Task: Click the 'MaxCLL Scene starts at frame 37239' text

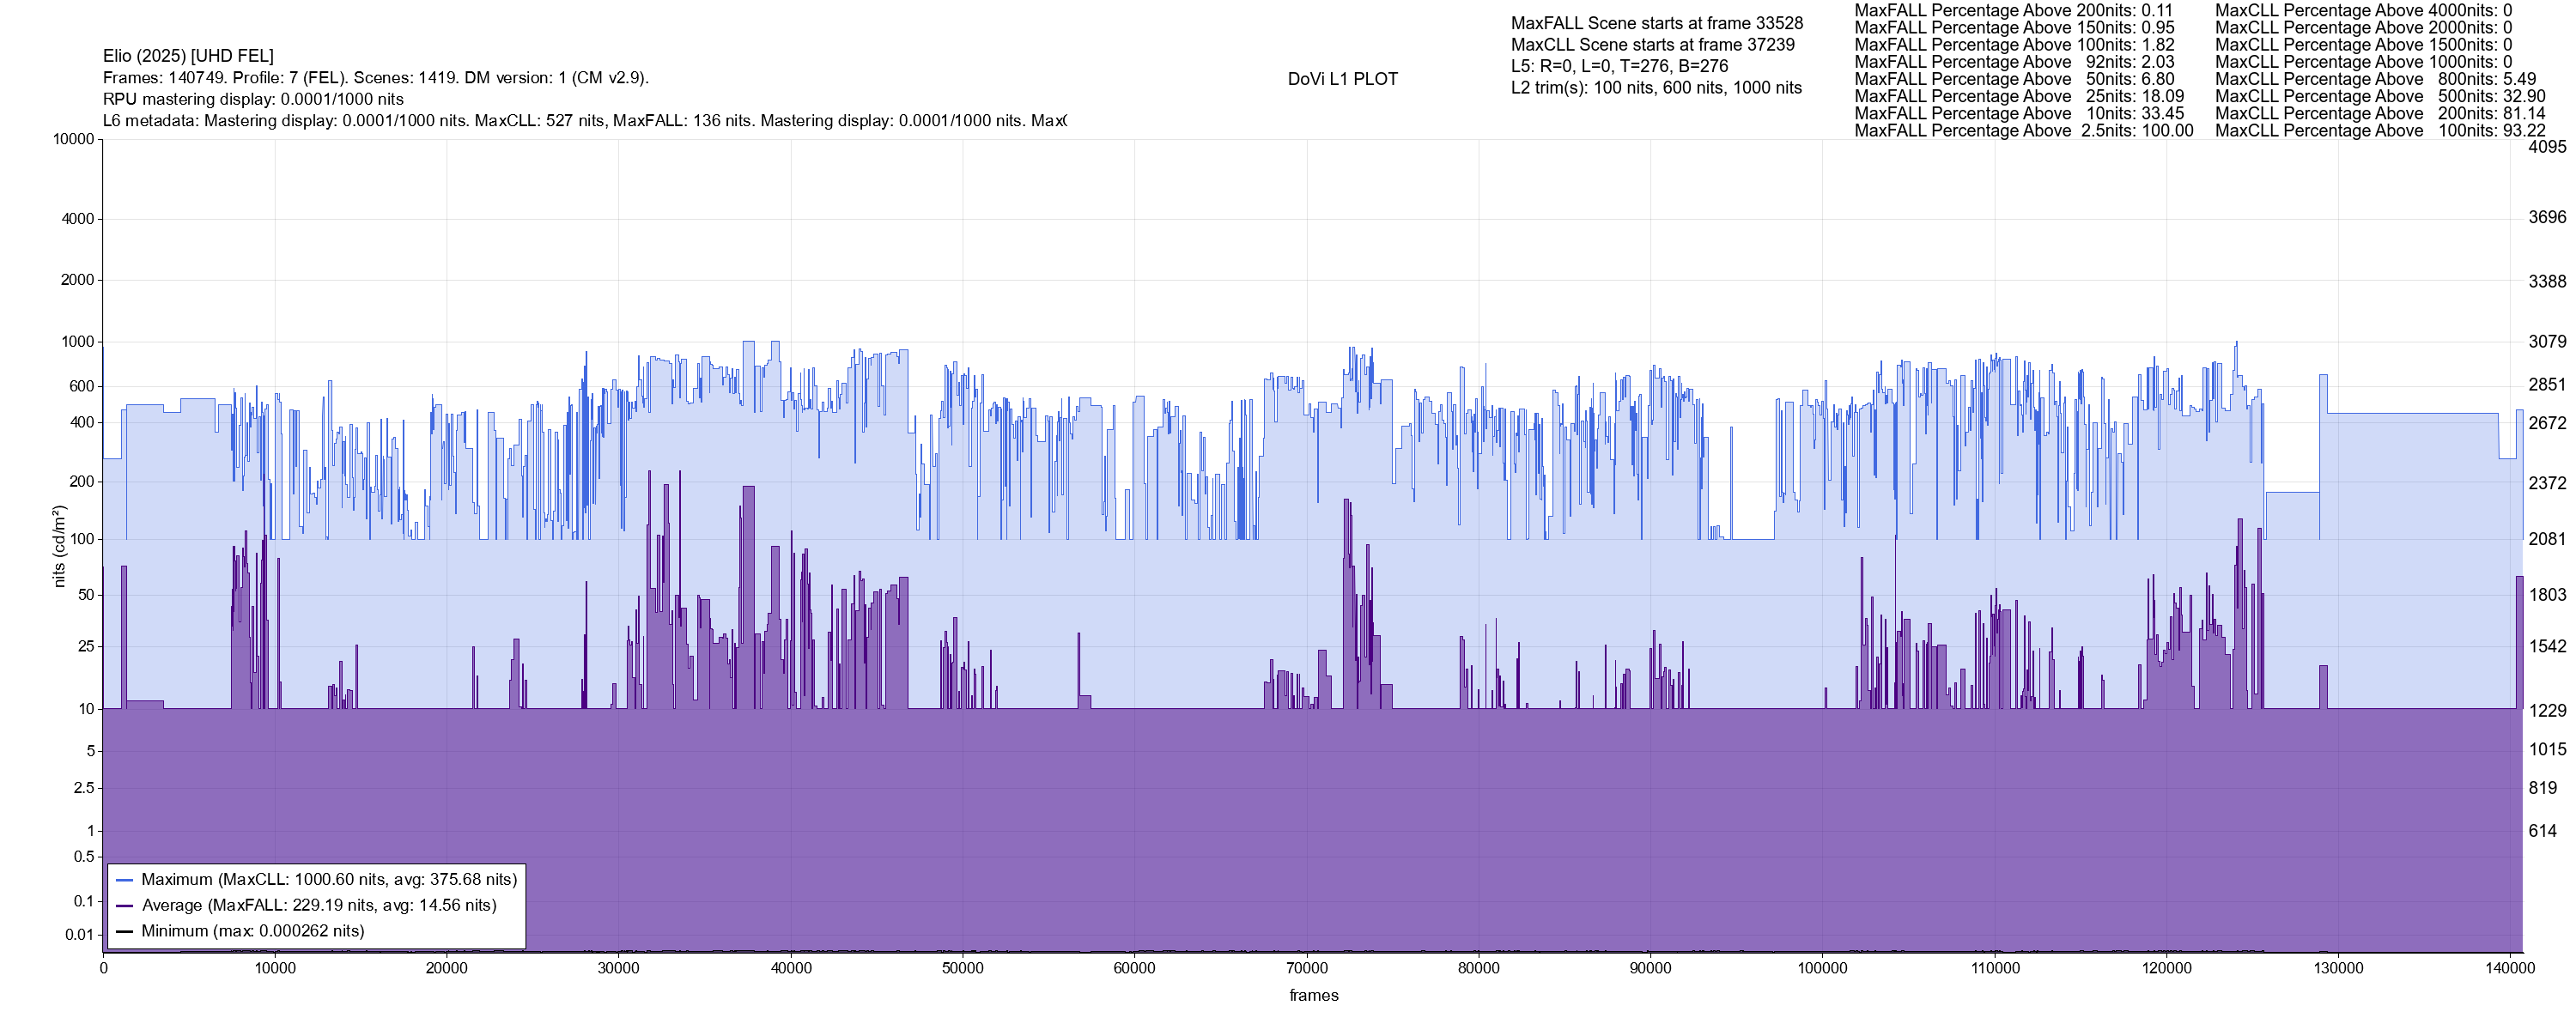Action: pyautogui.click(x=1652, y=45)
